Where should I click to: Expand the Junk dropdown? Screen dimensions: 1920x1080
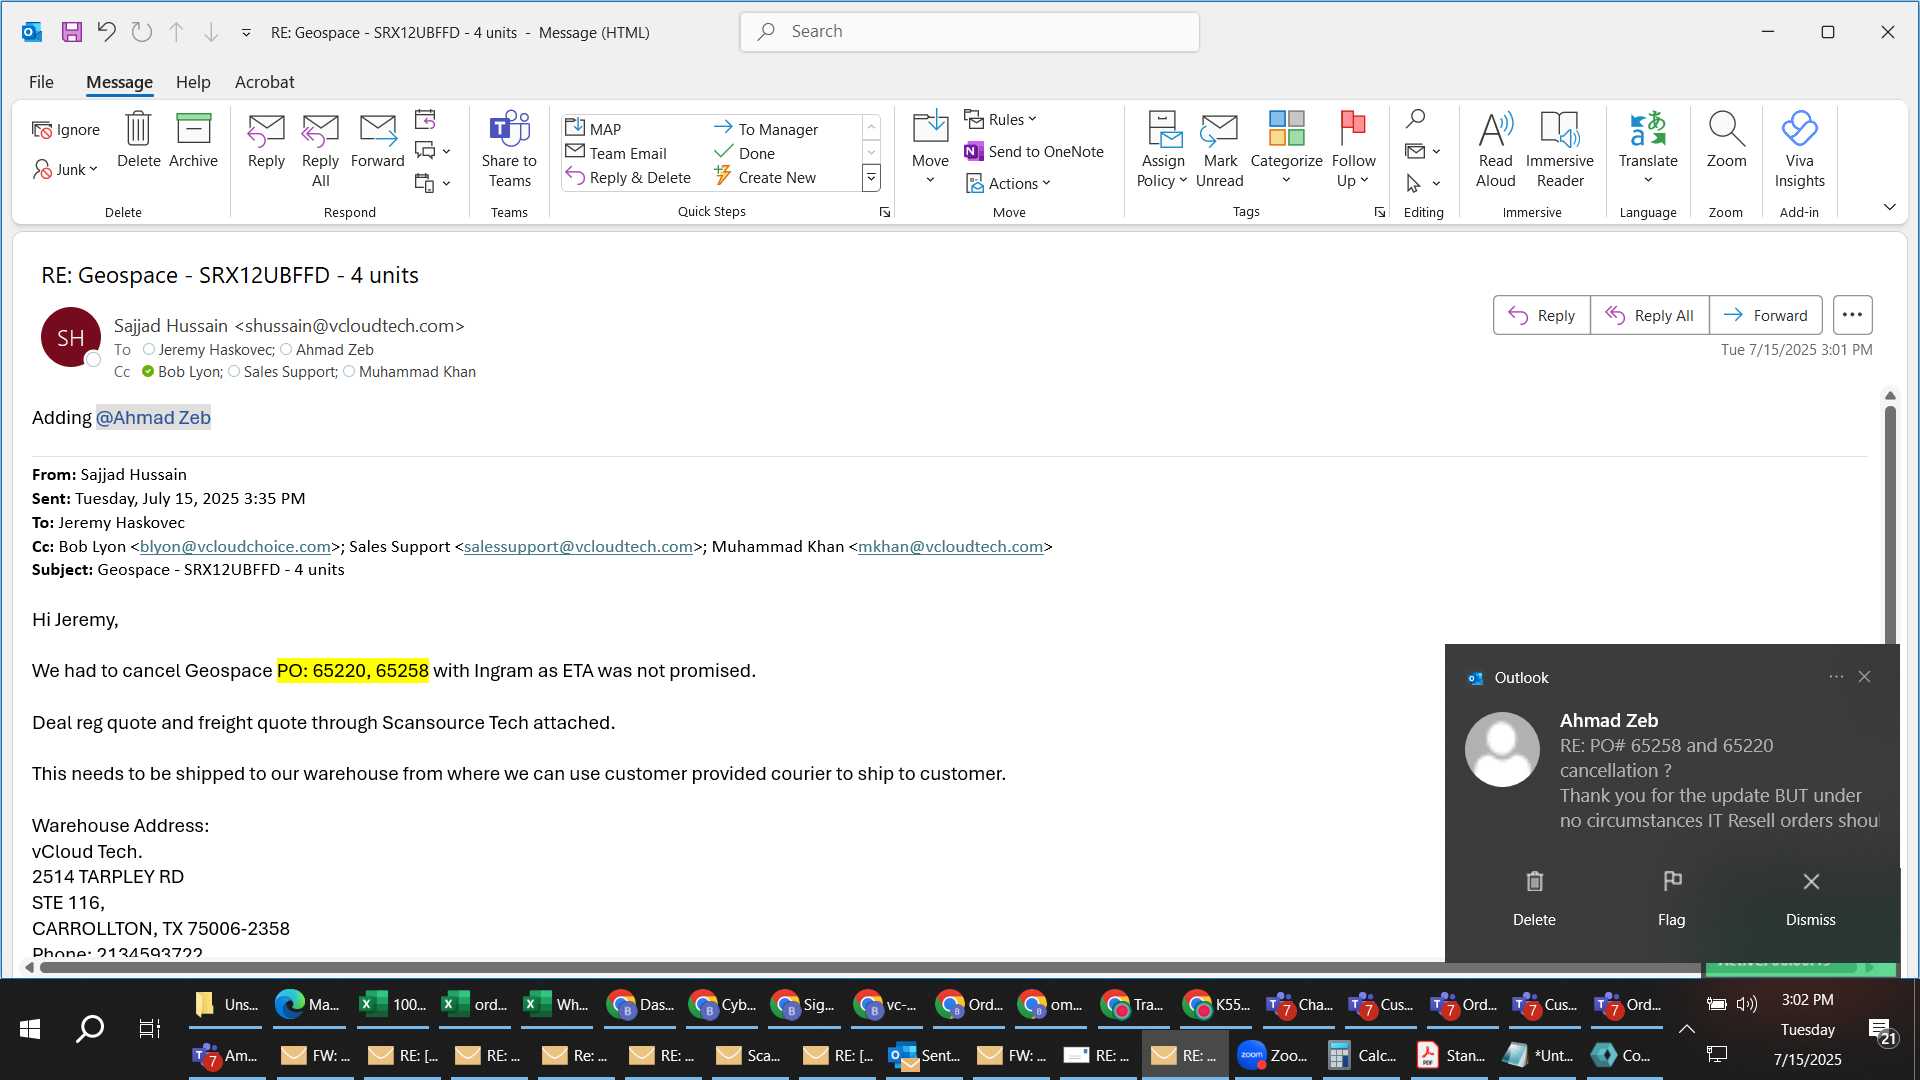[66, 169]
